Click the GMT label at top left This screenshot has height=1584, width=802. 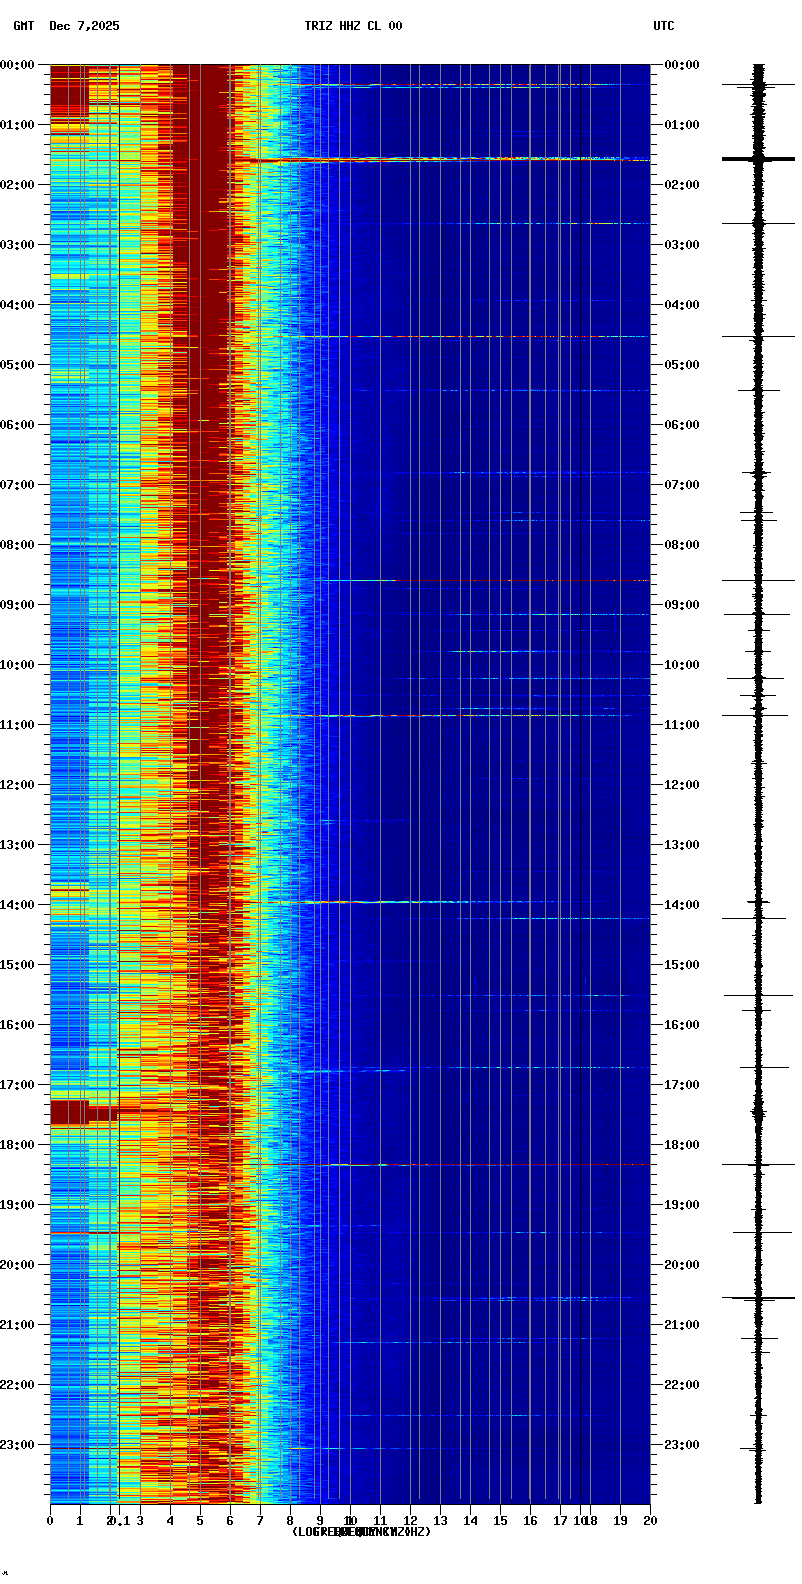(24, 26)
